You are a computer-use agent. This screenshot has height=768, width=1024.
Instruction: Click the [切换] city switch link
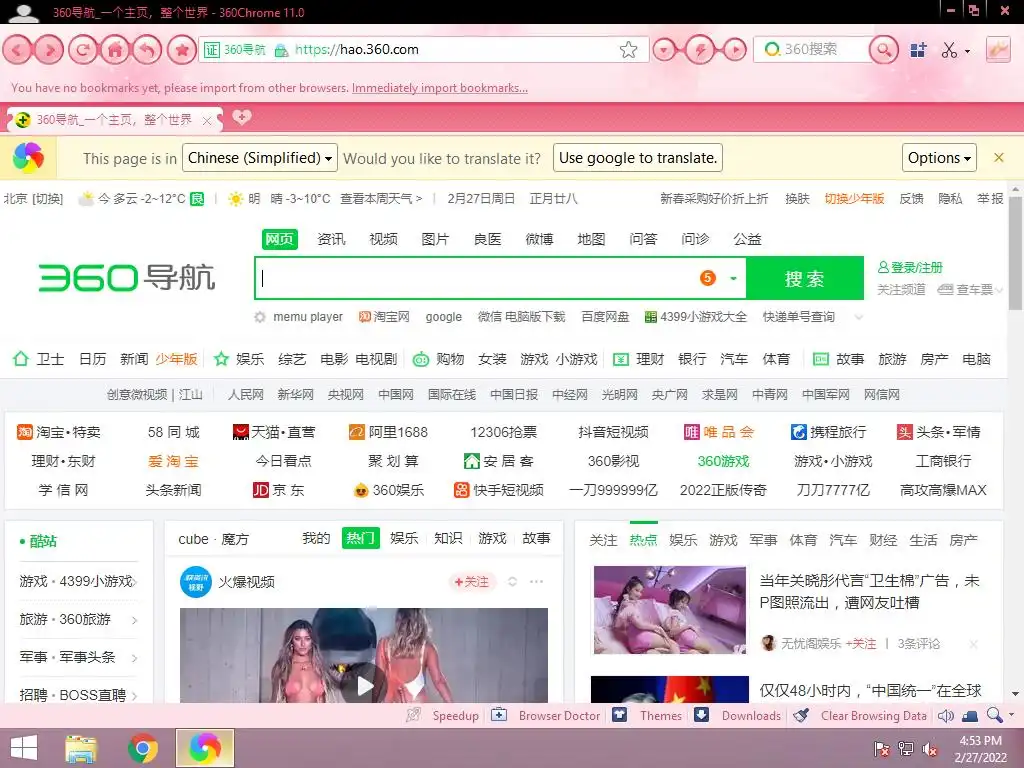click(x=48, y=199)
